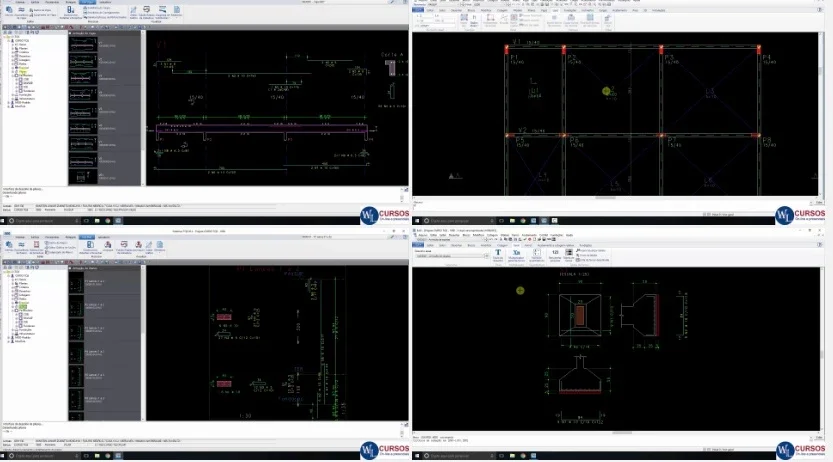The image size is (833, 462).
Task: Select the first V1 beam thumbnail in Armação de vigas list
Action: [x=83, y=45]
